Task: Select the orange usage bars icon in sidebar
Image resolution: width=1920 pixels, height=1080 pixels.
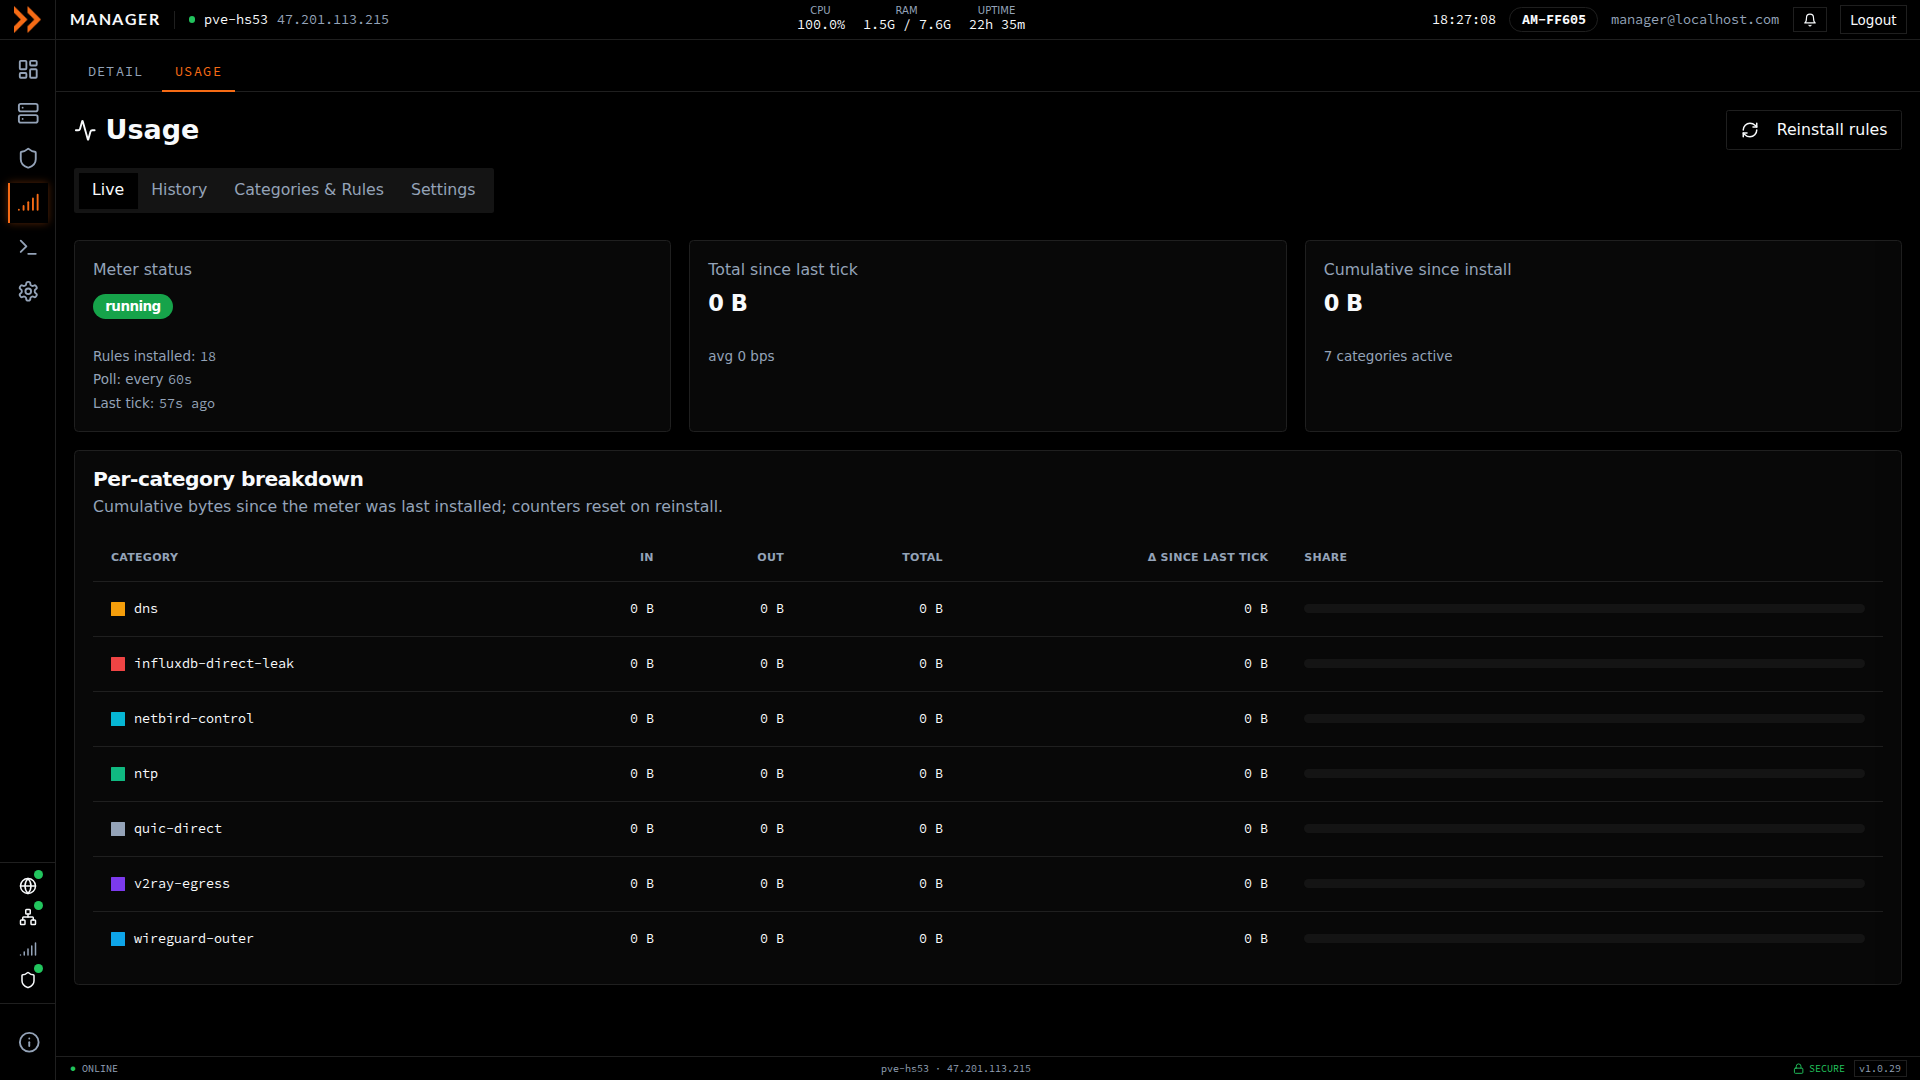Action: tap(28, 203)
